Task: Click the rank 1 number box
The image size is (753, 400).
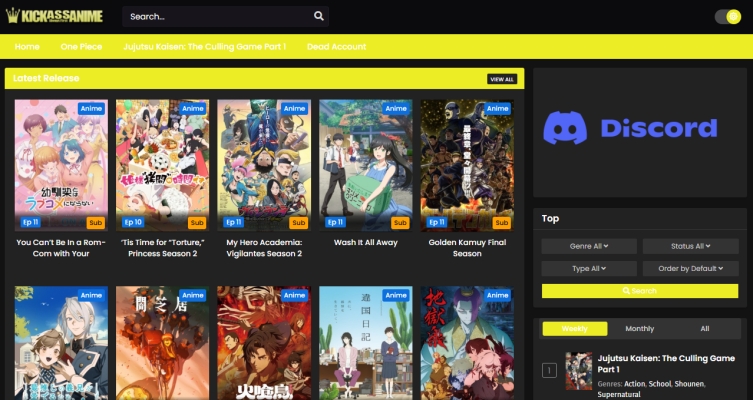Action: click(x=549, y=370)
